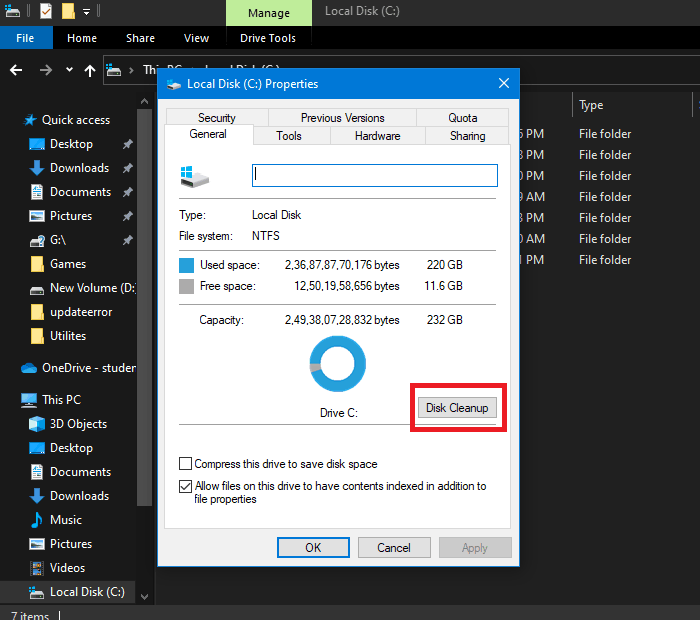Tick Compress this drive to save disk space

point(185,464)
